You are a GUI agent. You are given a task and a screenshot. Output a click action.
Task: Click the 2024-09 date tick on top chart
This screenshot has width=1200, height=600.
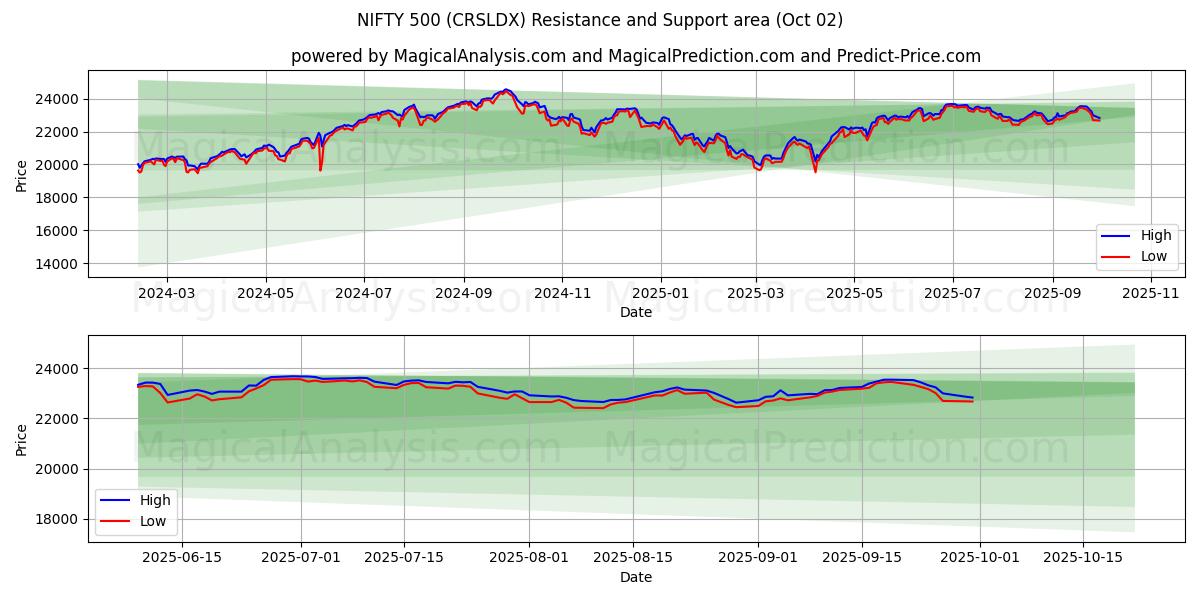463,295
